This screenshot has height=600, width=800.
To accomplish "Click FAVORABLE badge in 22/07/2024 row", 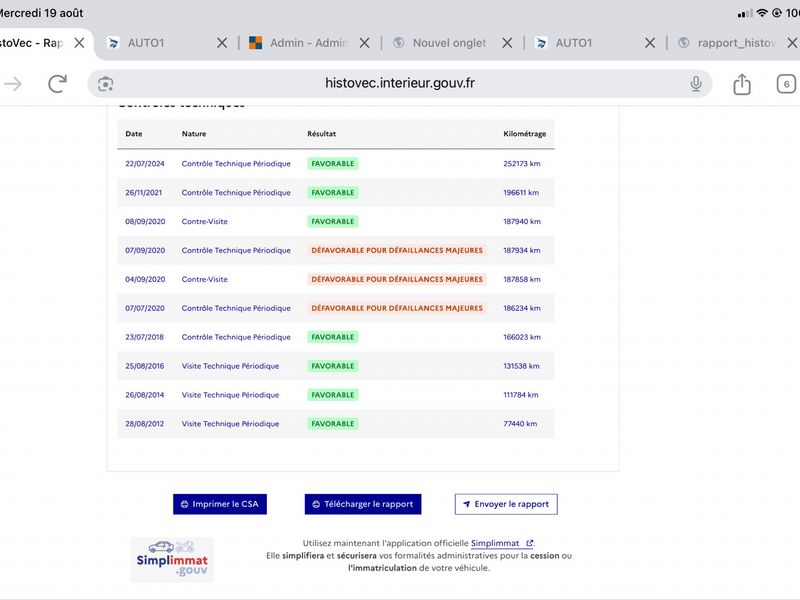I will click(x=333, y=164).
